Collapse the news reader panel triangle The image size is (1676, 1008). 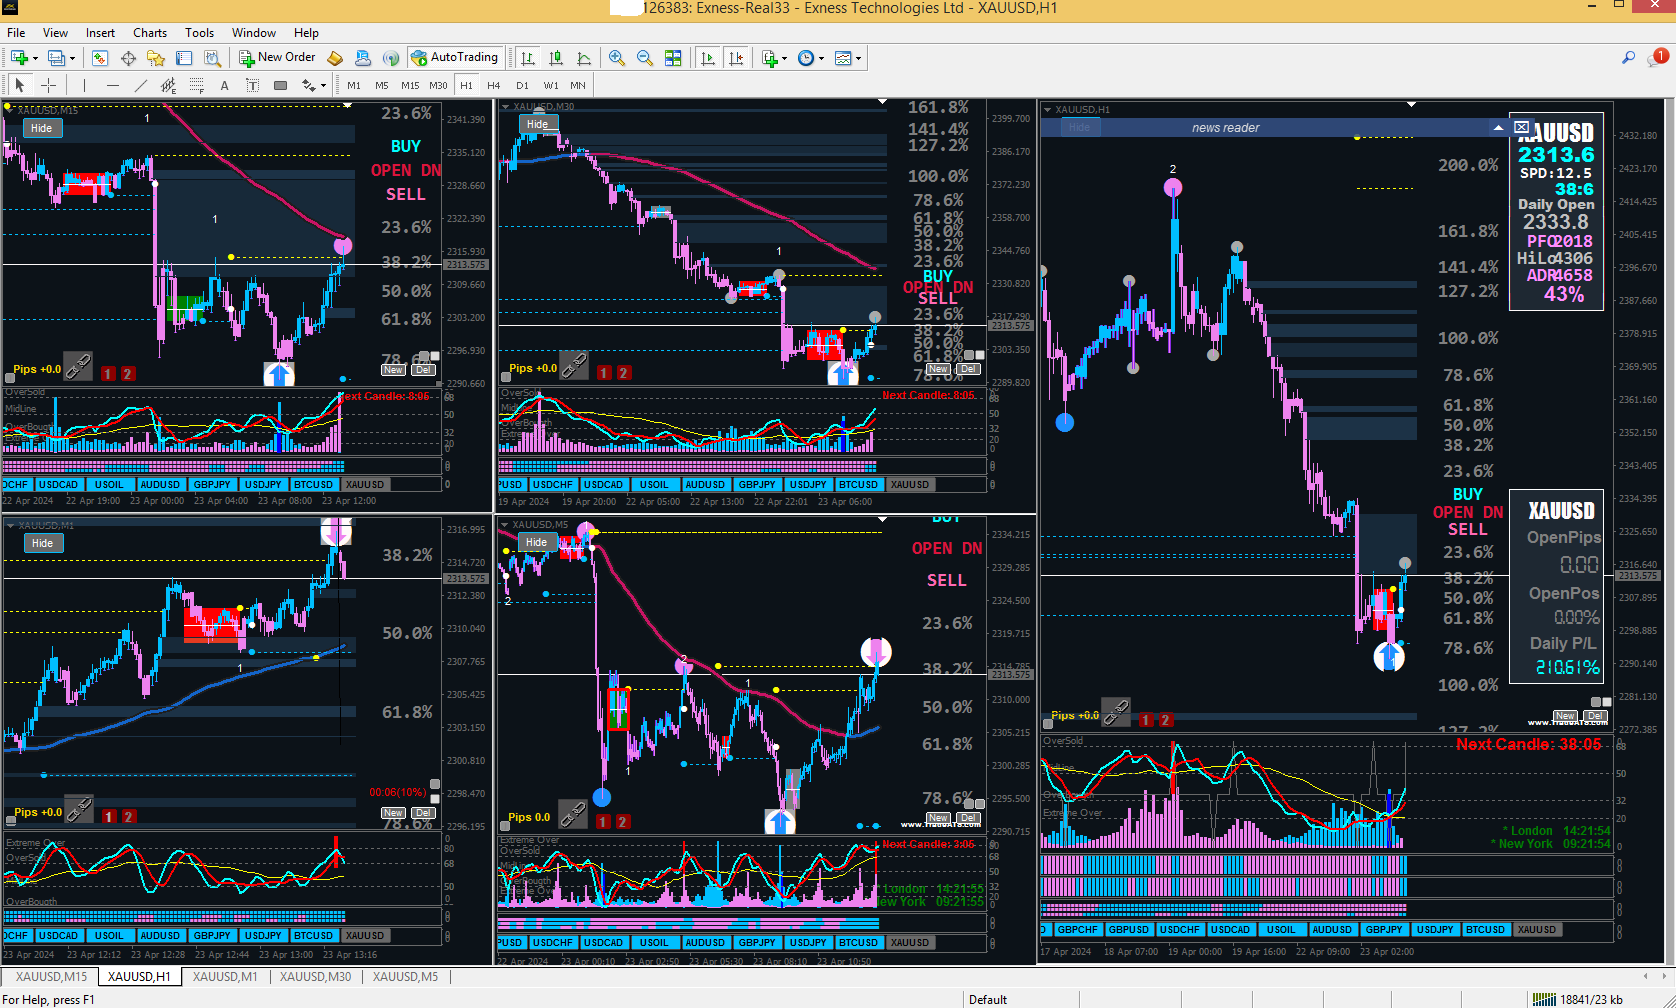point(1498,127)
